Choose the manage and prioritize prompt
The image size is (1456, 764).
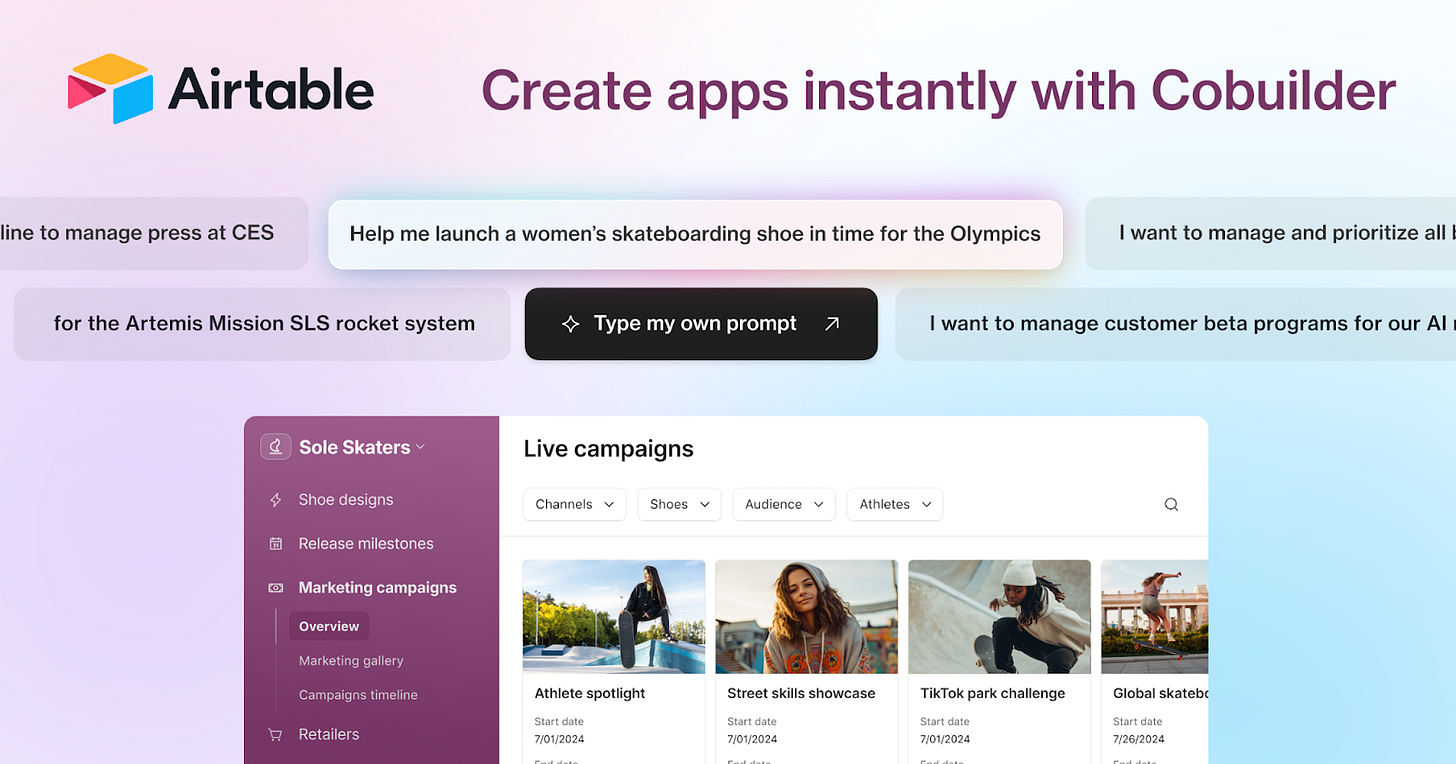pos(1270,233)
